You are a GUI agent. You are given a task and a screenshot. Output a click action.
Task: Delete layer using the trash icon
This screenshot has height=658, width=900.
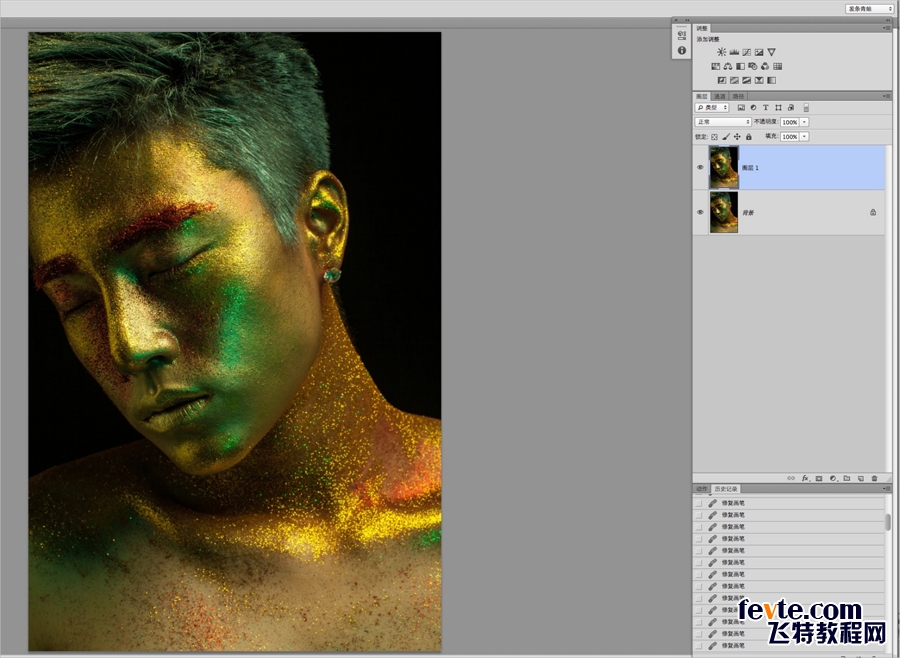pos(874,479)
